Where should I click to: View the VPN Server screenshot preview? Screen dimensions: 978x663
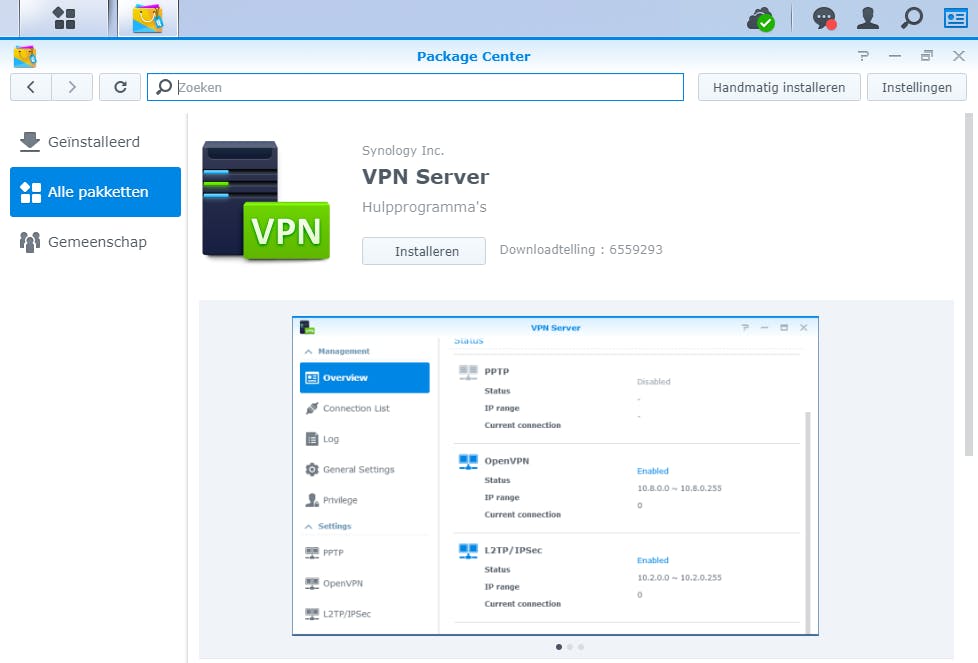click(x=555, y=476)
